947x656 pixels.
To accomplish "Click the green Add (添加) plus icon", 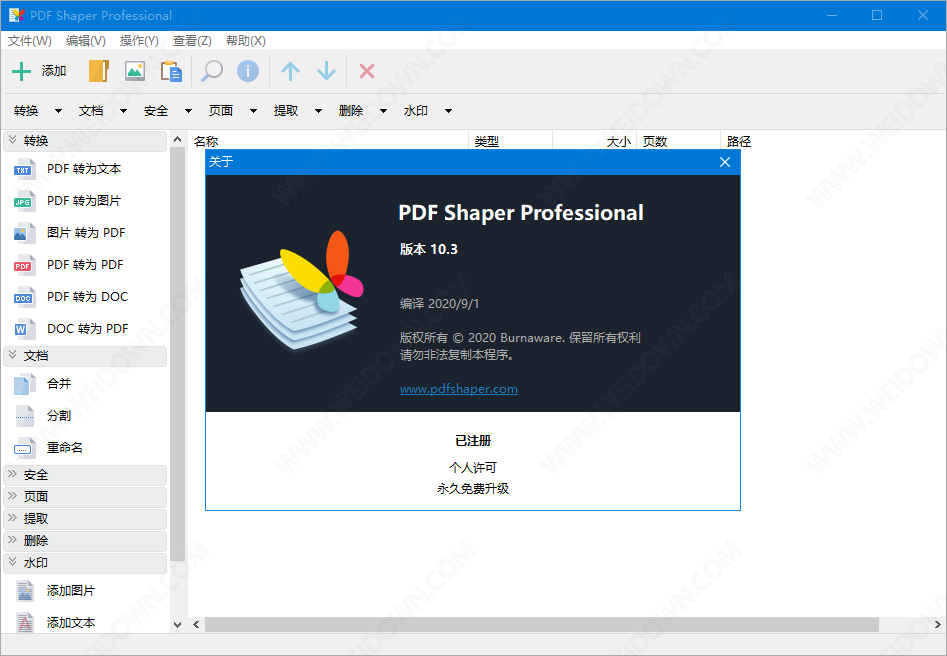I will point(21,71).
